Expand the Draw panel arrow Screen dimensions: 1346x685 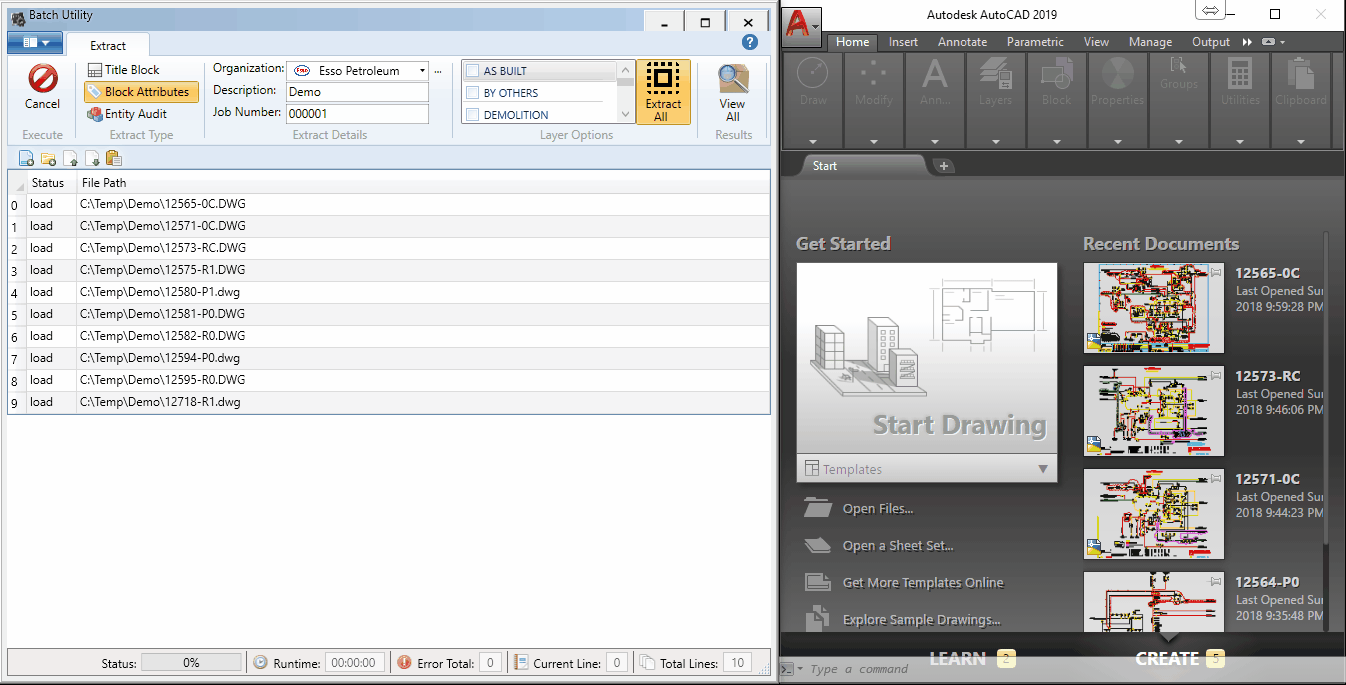click(813, 142)
